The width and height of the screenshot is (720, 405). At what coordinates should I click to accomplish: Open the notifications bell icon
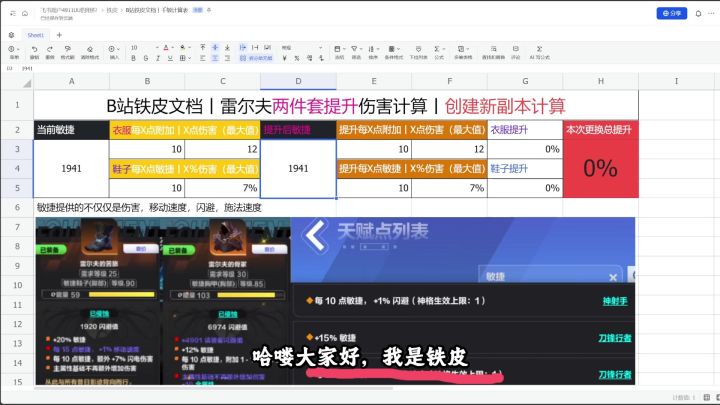[x=698, y=13]
